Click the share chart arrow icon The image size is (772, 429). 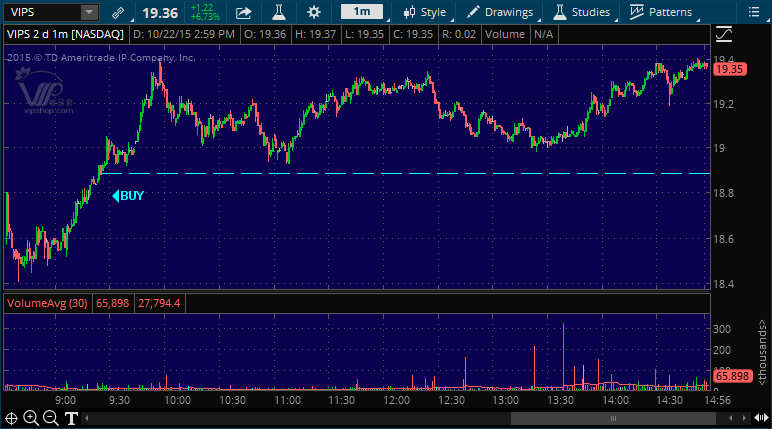(x=244, y=12)
